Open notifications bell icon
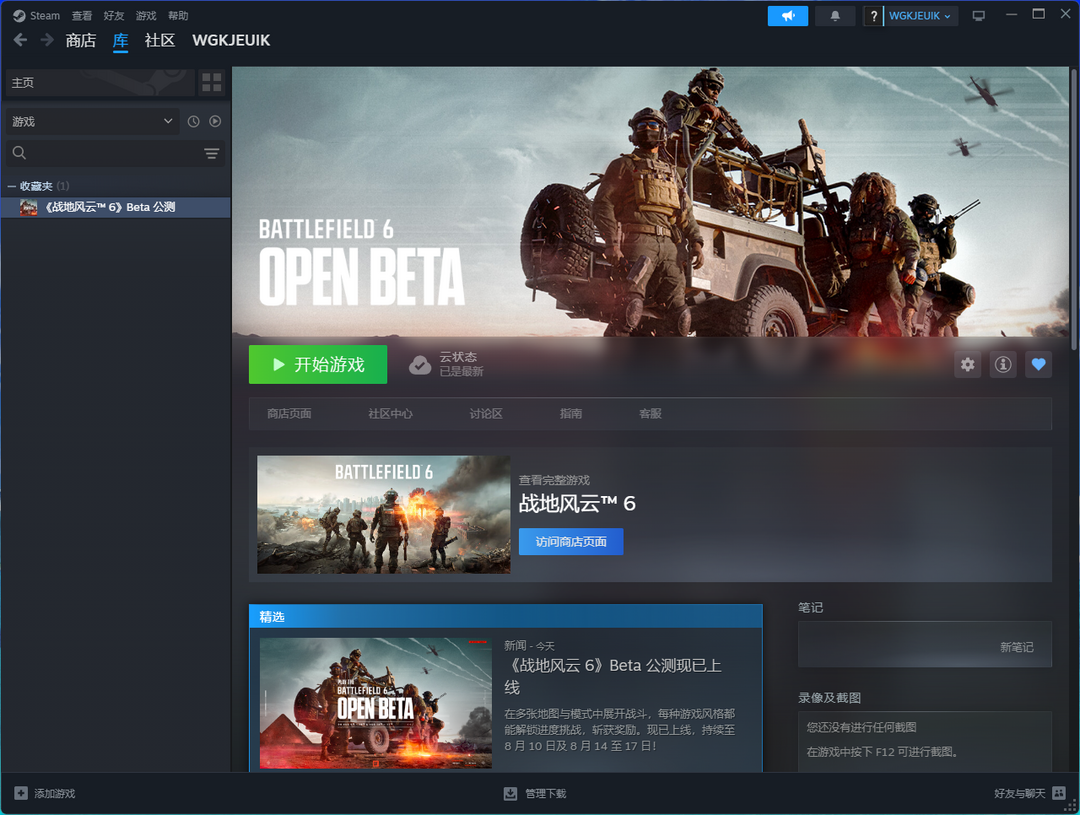1080x815 pixels. coord(835,15)
